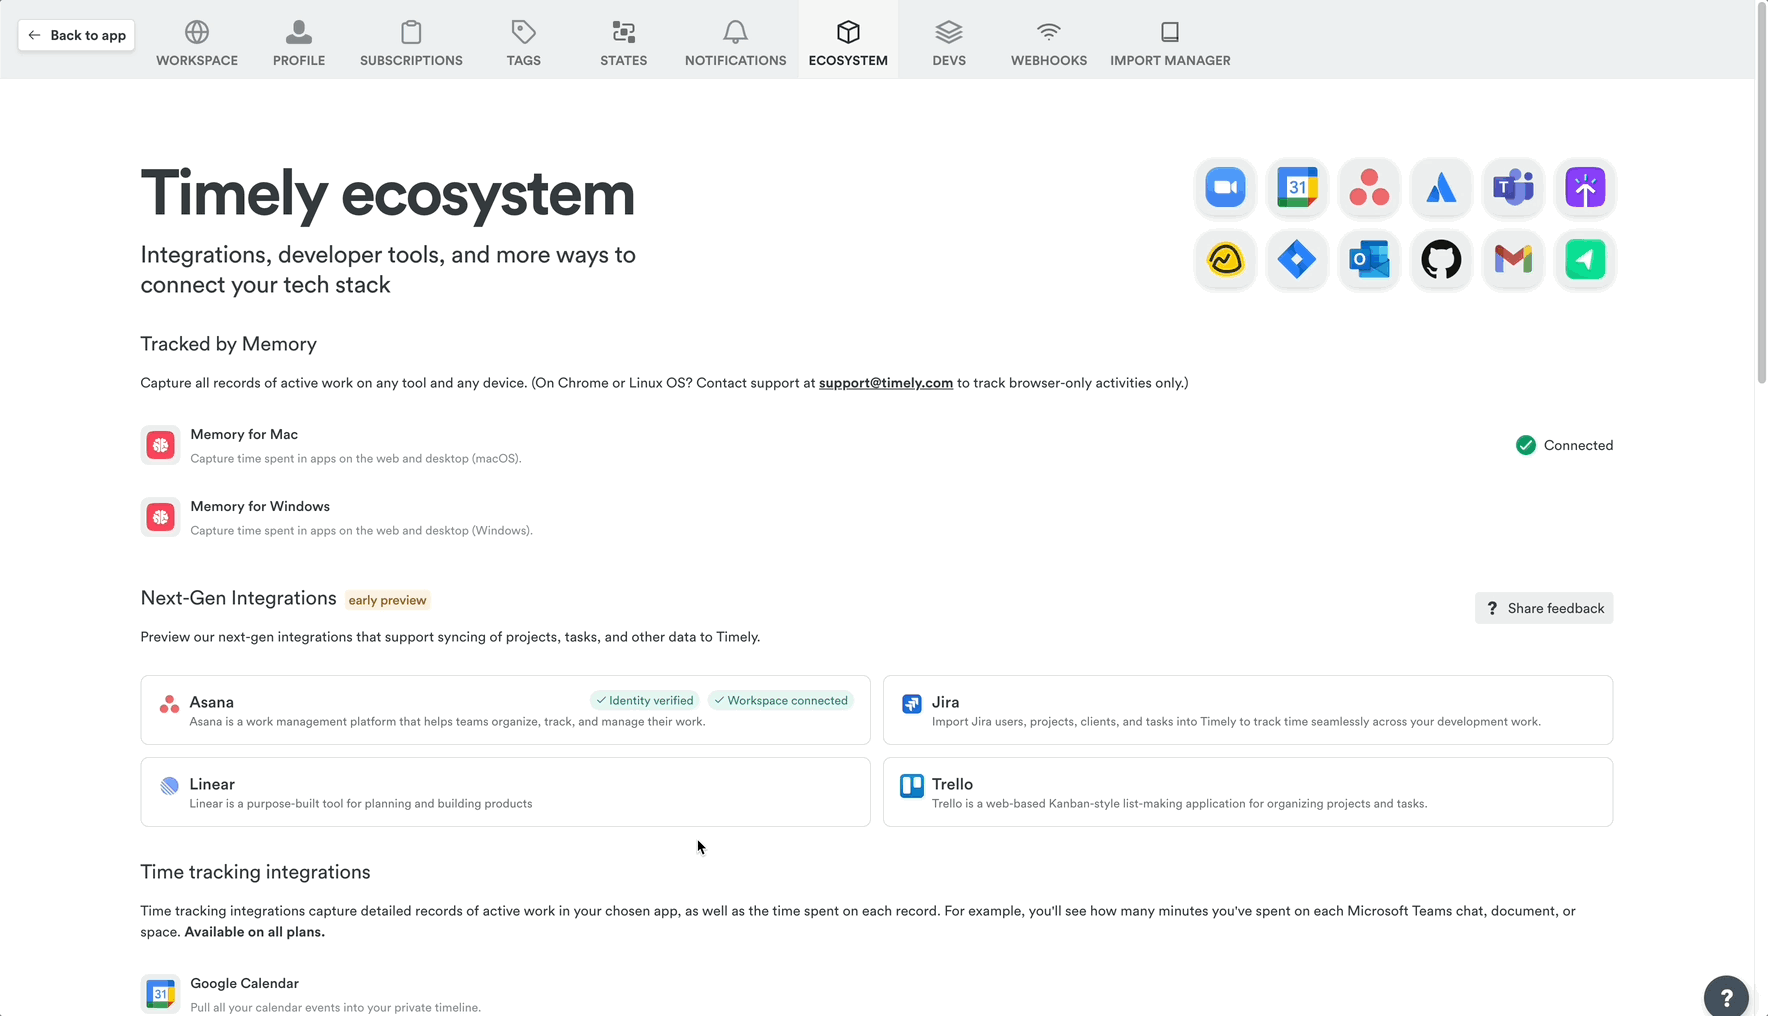Click the Connected status for Memory for Mac
Image resolution: width=1768 pixels, height=1016 pixels.
1564,445
